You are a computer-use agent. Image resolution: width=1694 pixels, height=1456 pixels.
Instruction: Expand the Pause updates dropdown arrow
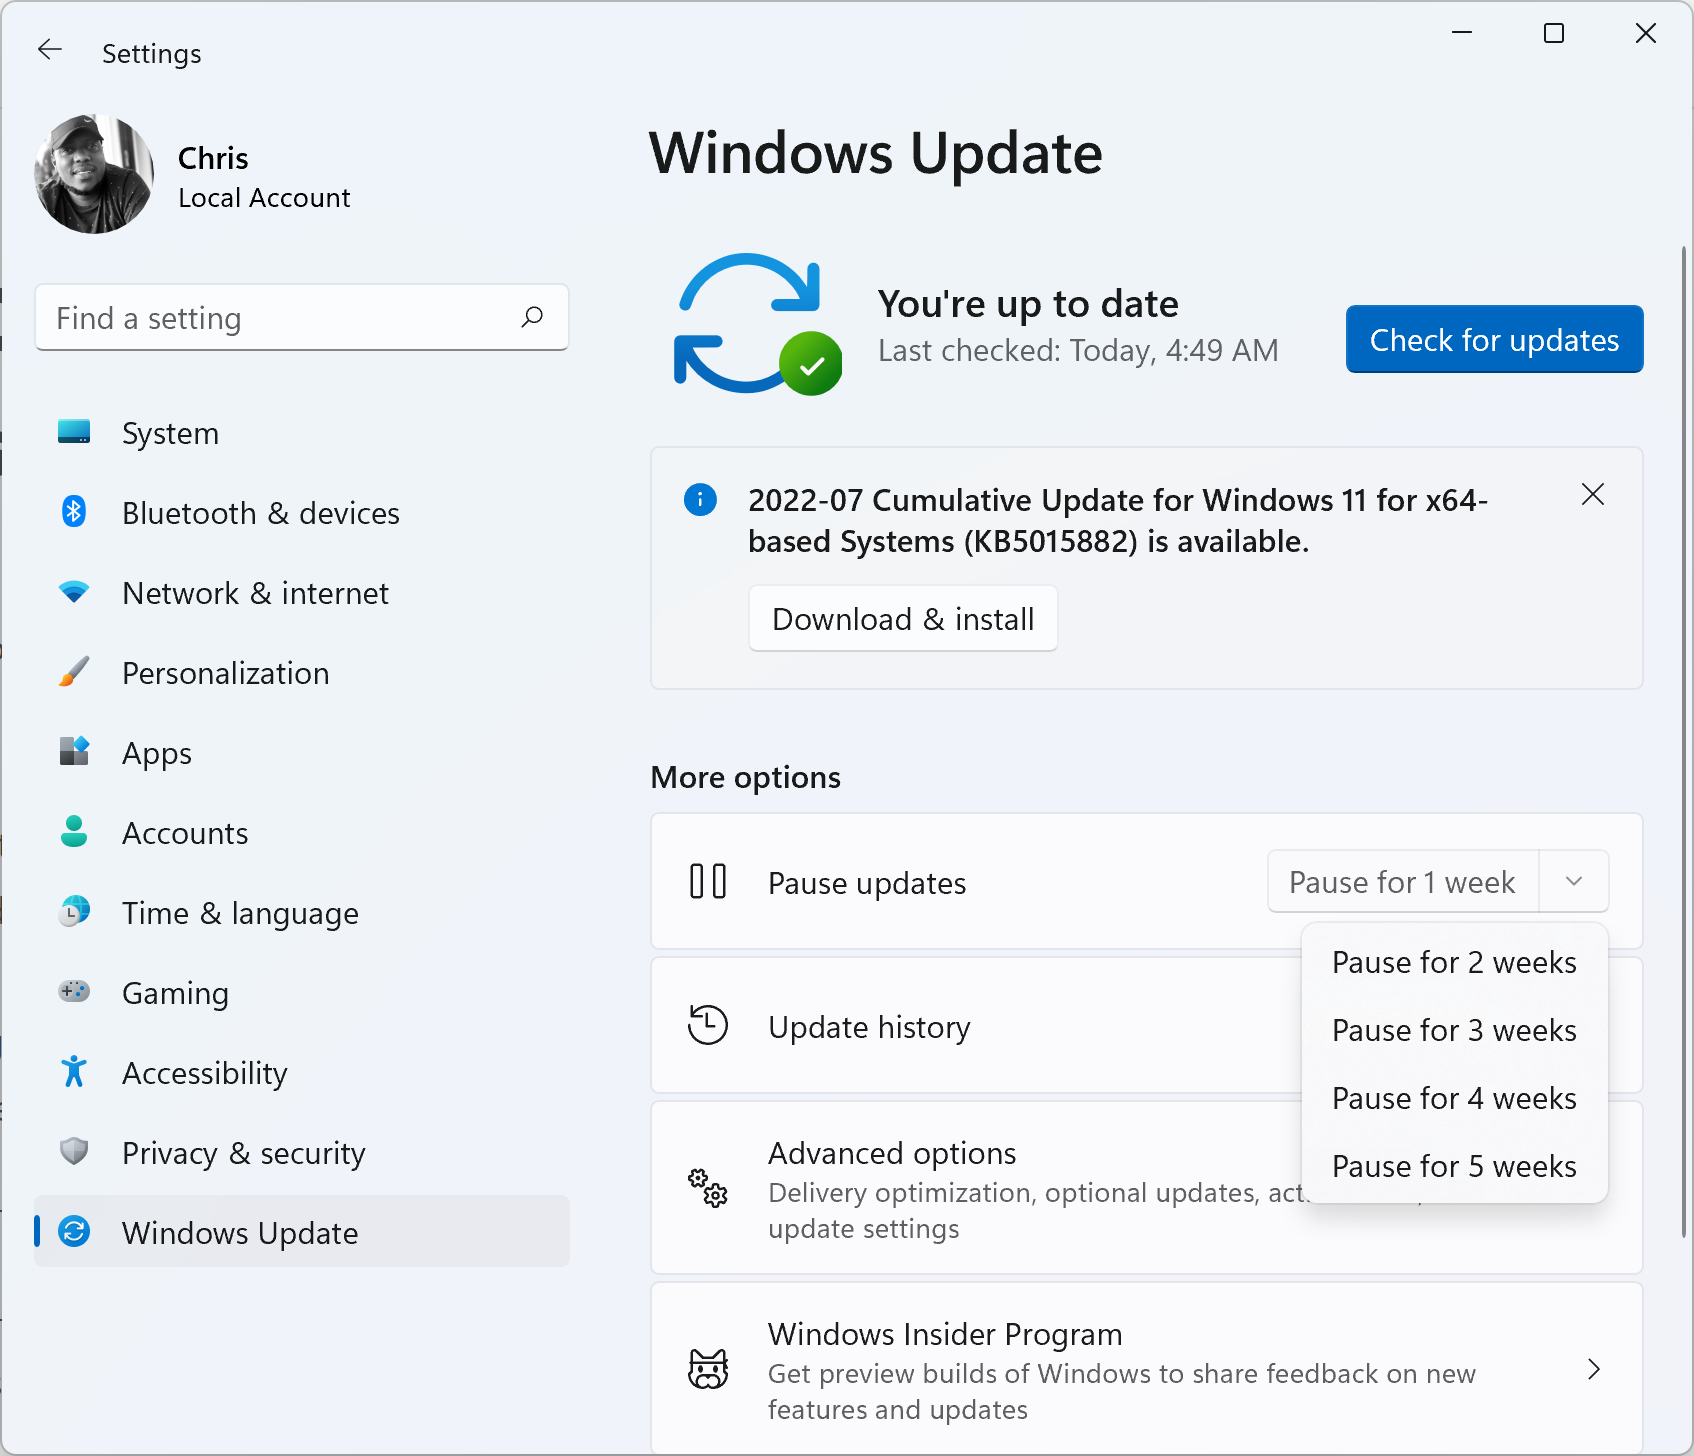click(x=1573, y=881)
